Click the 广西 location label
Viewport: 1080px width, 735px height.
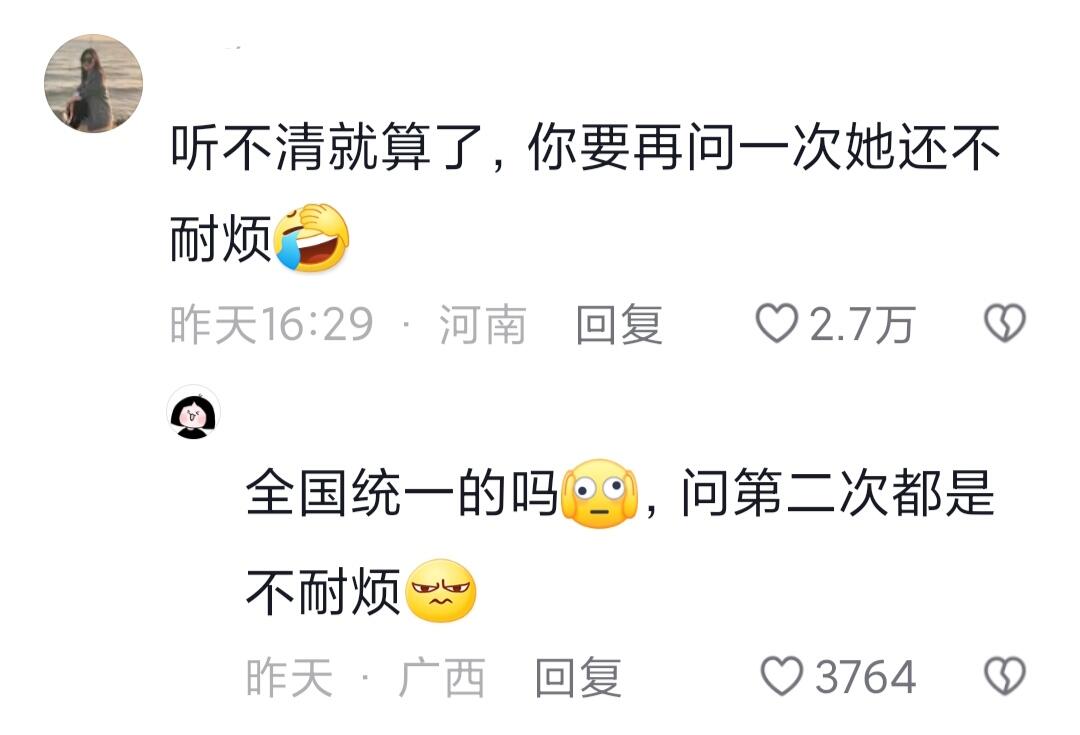[442, 677]
